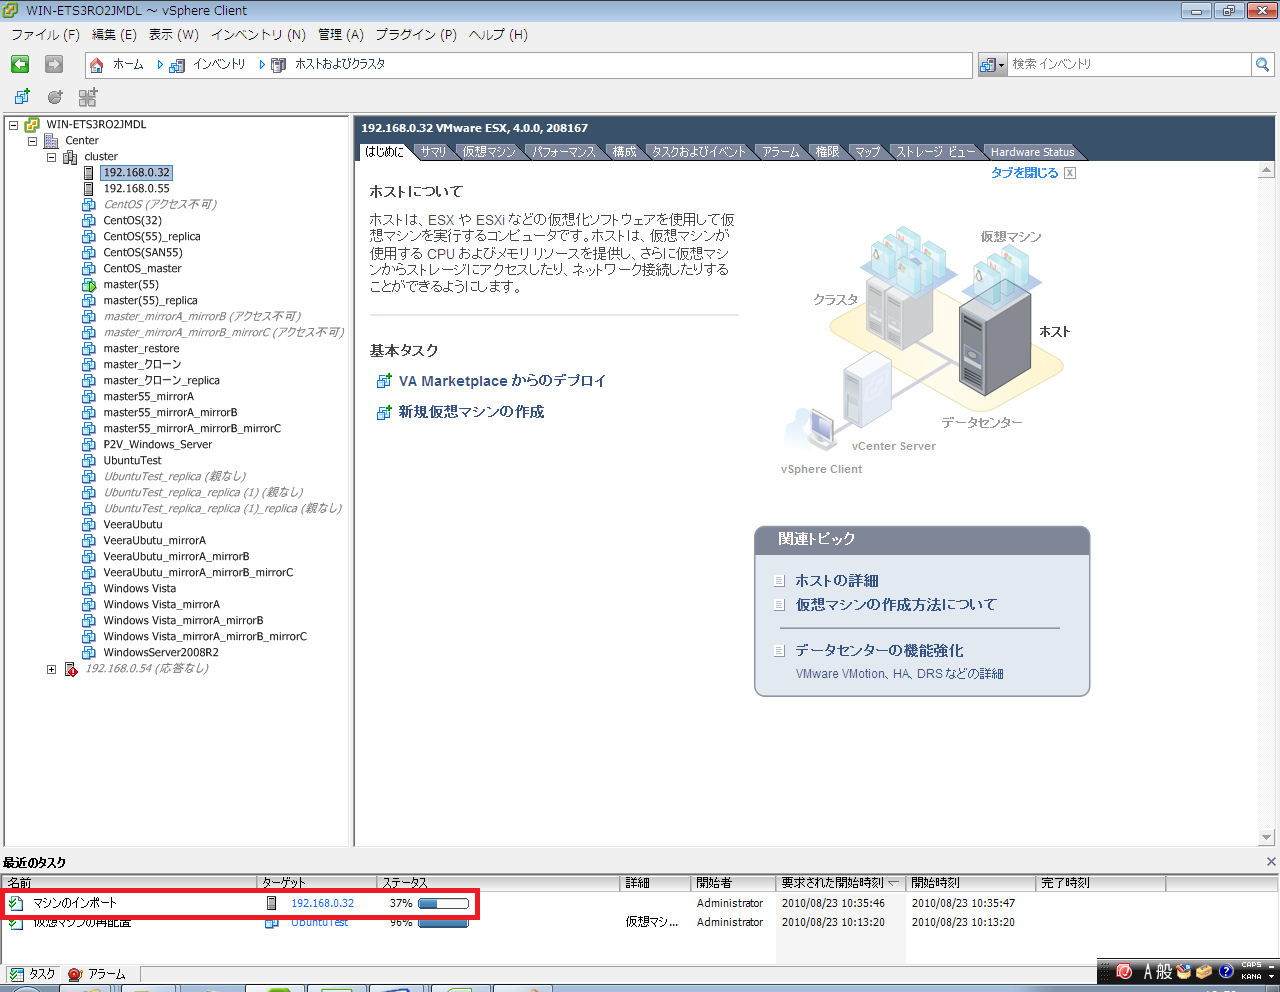Collapse the Center datacenter node
1280x992 pixels.
(x=33, y=141)
